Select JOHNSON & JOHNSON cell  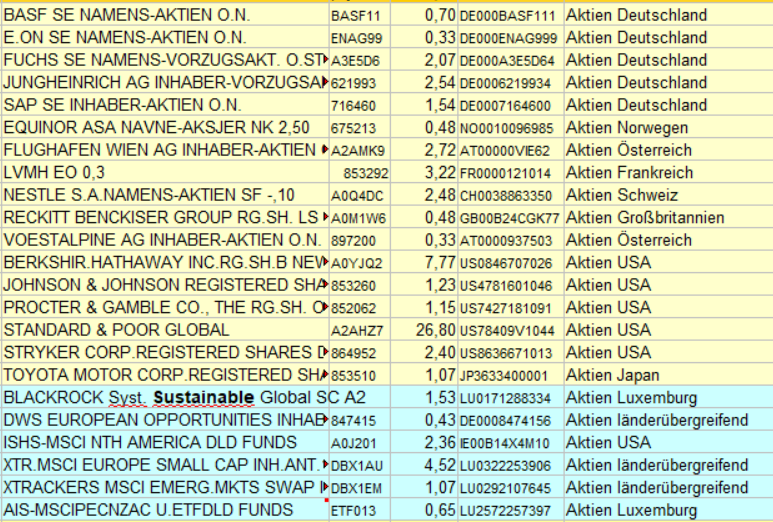pos(165,285)
